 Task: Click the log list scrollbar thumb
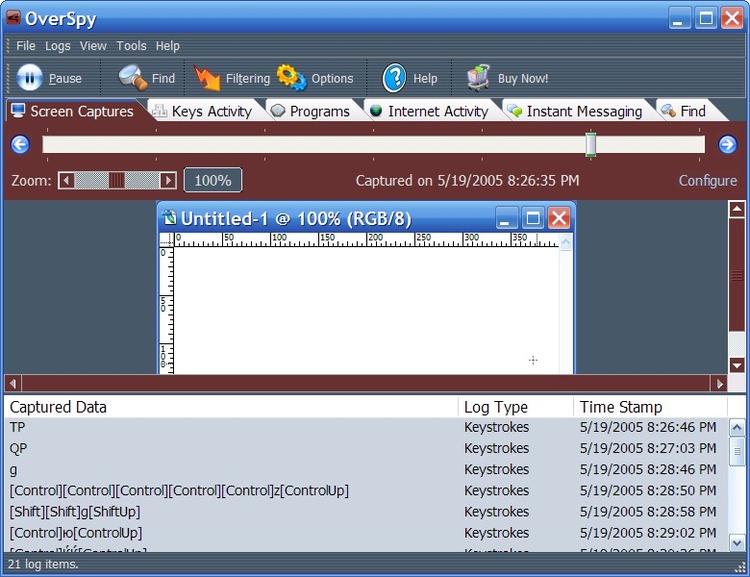[x=737, y=451]
